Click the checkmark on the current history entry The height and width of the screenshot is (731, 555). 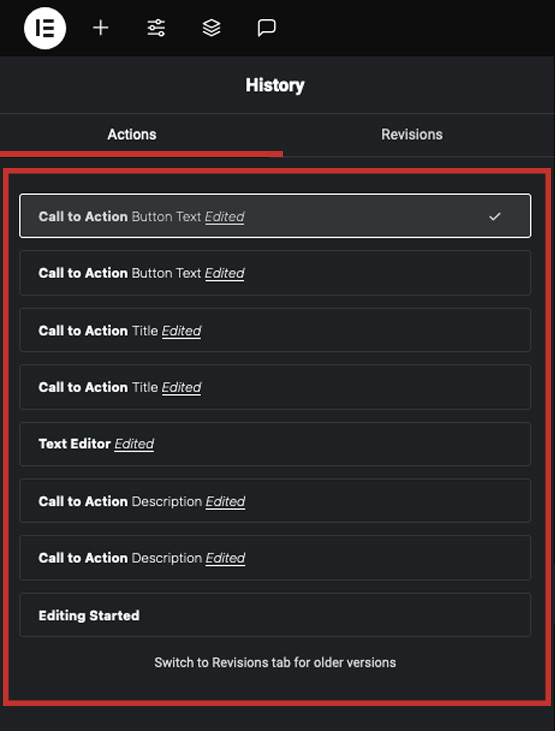click(494, 216)
